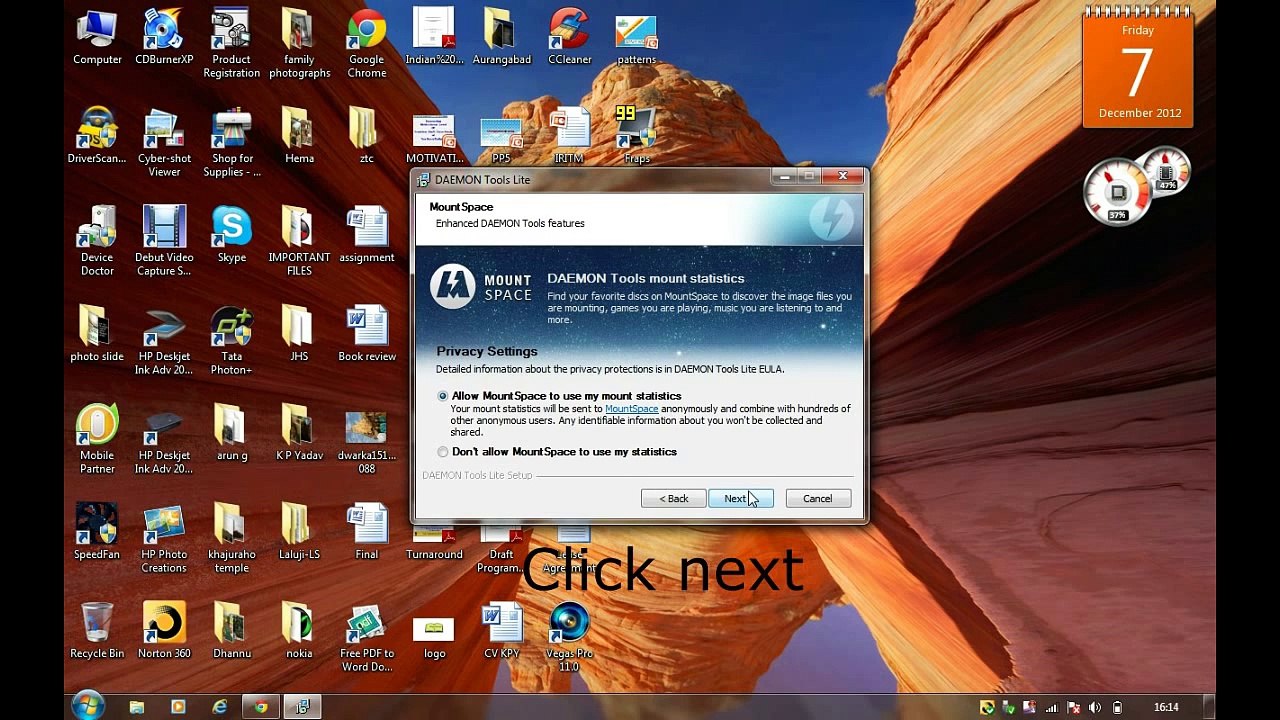Open the photo slide folder
1280x720 pixels.
coord(97,334)
